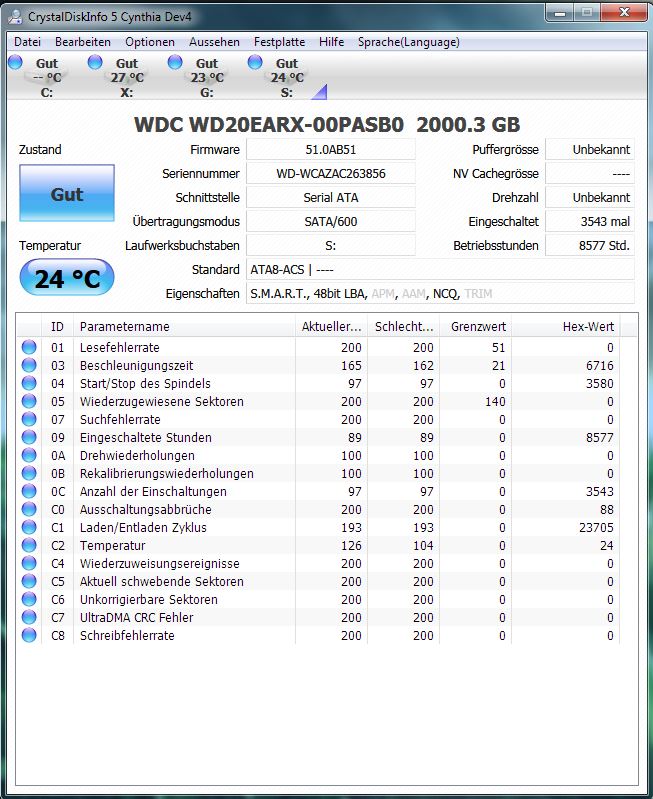Click Grenzwert value 140 in the table
This screenshot has width=653, height=799.
(x=495, y=402)
